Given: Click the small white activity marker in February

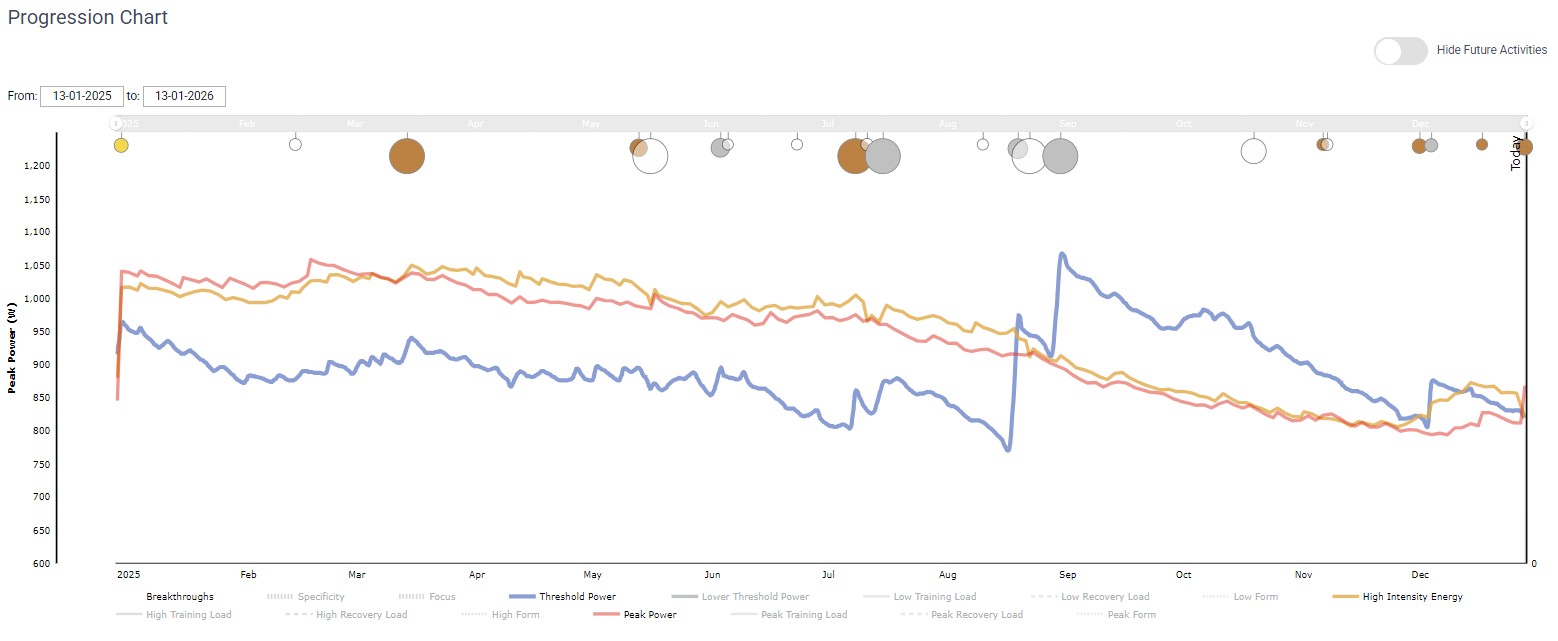Looking at the screenshot, I should [295, 144].
